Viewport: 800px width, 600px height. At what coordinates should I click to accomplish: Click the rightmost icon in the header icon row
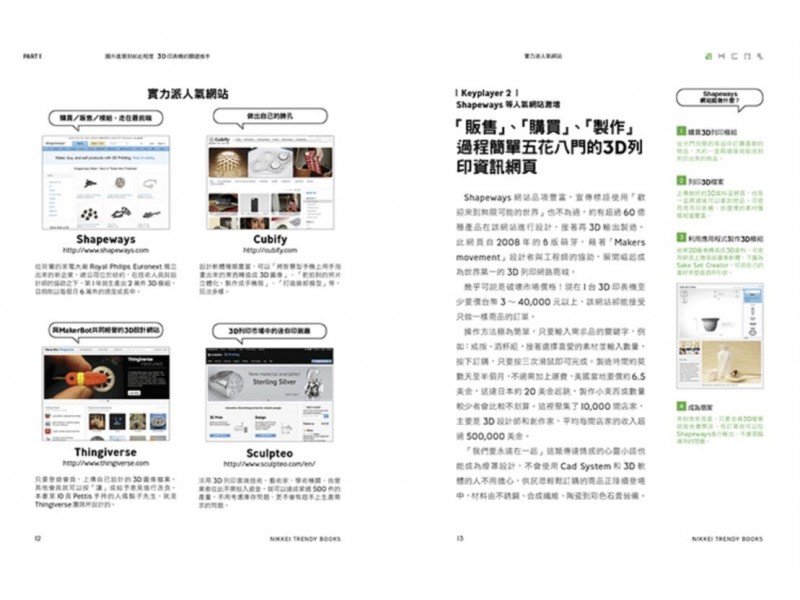pyautogui.click(x=760, y=57)
